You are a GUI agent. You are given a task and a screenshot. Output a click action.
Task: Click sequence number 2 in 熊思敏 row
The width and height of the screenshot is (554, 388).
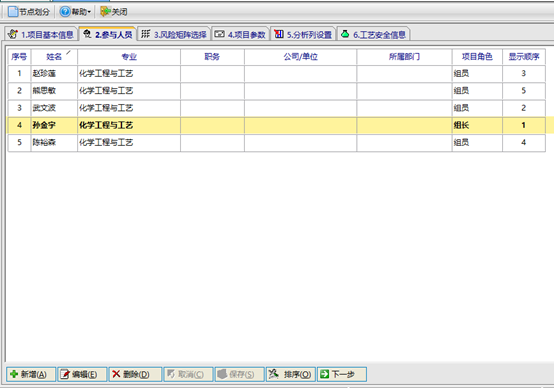(x=19, y=91)
